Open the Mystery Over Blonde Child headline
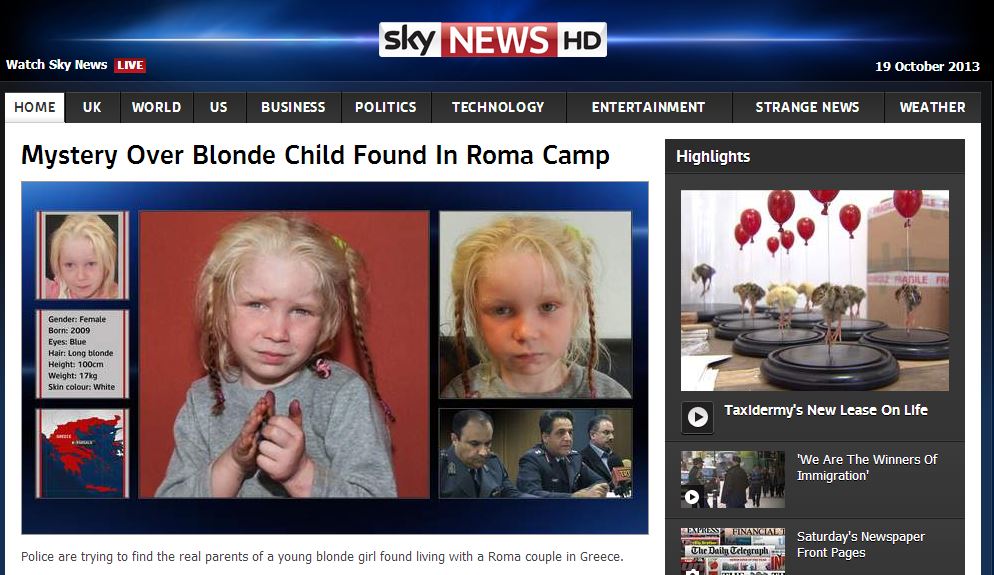Viewport: 994px width, 575px height. coord(315,155)
